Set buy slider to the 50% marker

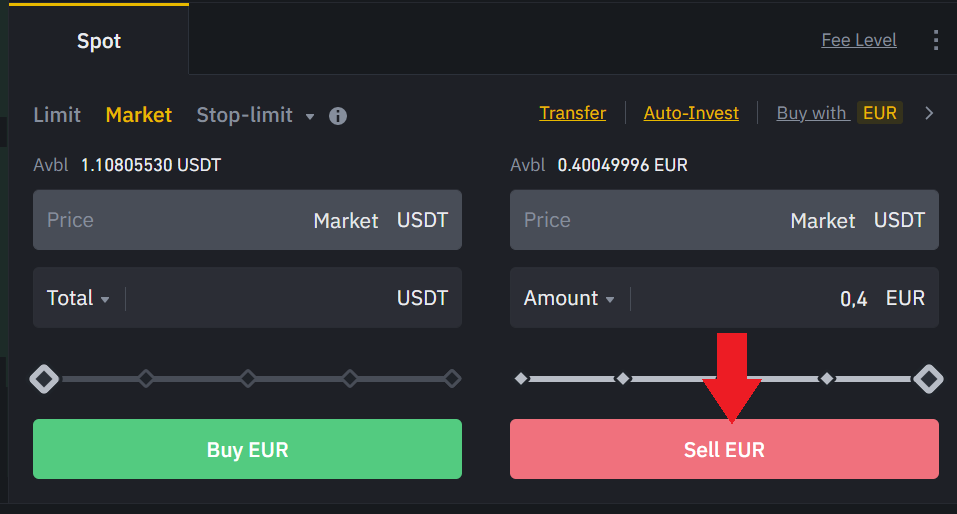pos(248,379)
